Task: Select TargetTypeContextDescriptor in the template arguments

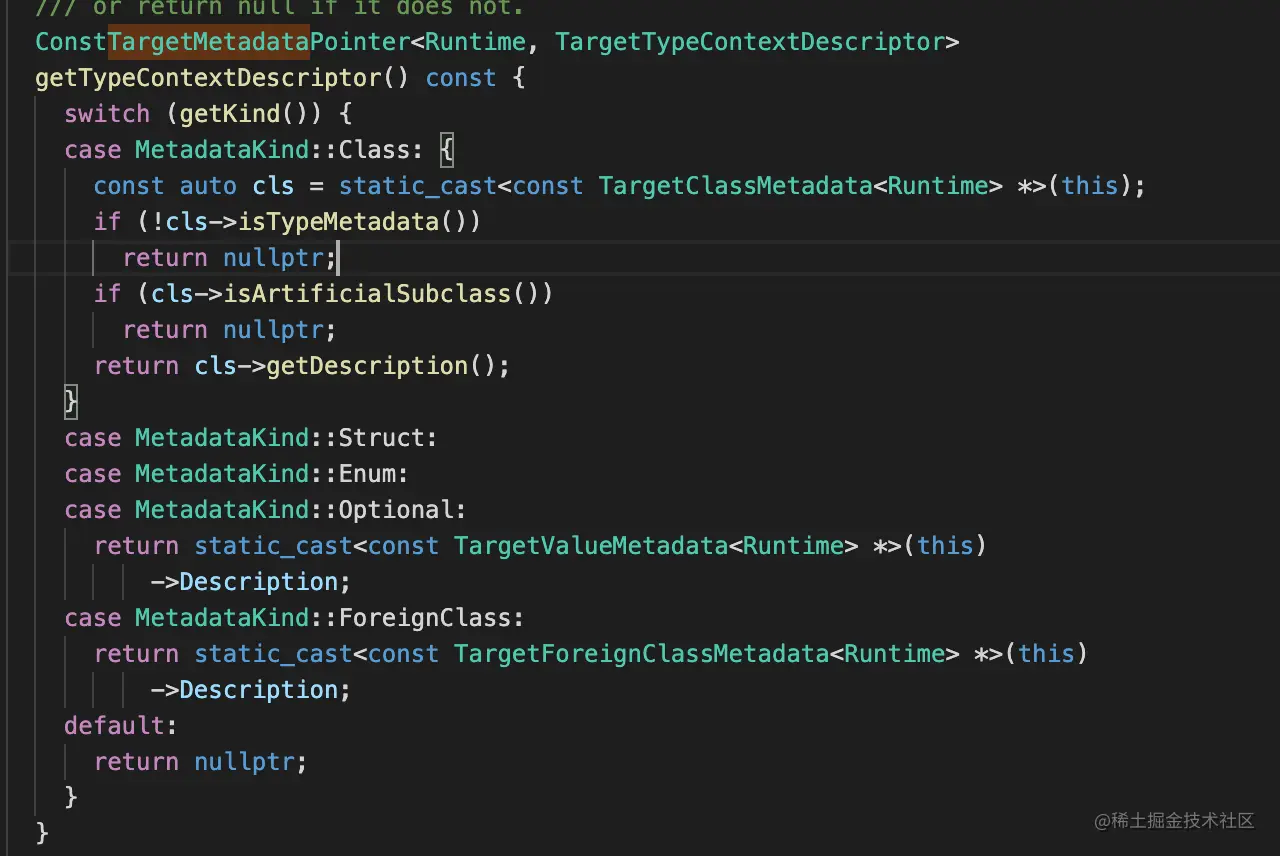Action: coord(750,42)
